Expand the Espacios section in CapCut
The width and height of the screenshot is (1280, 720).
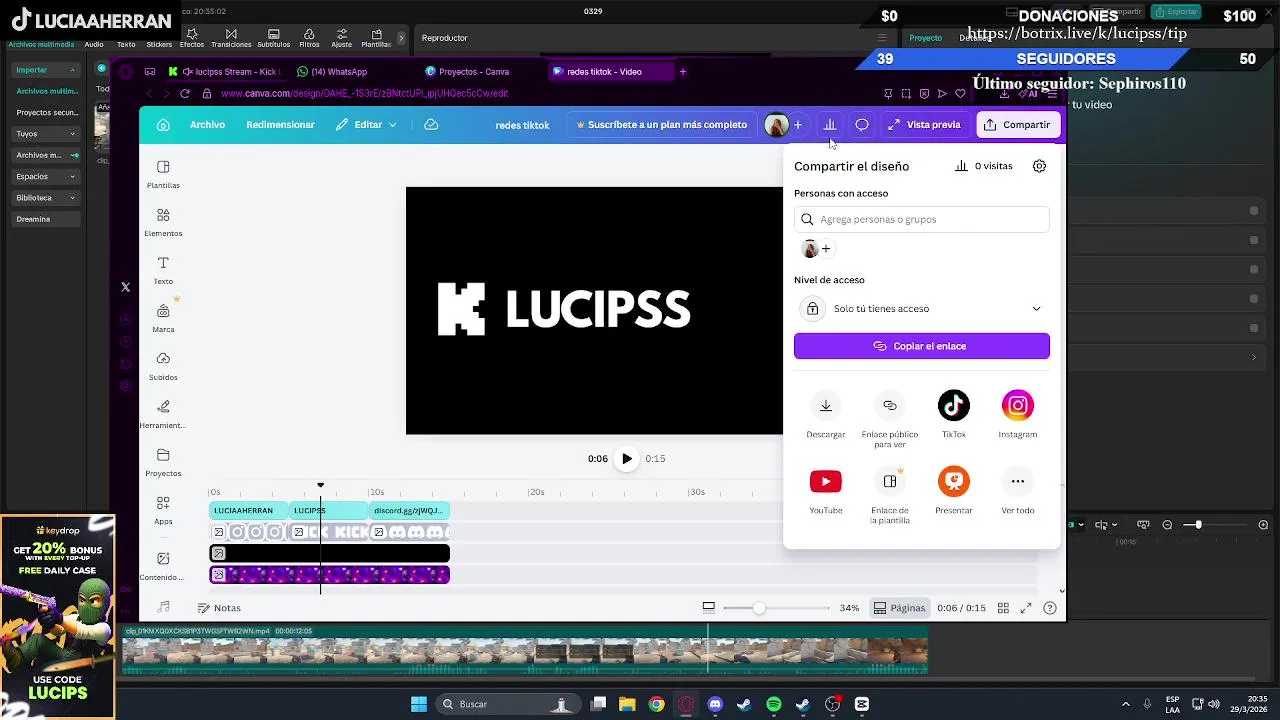coord(46,176)
